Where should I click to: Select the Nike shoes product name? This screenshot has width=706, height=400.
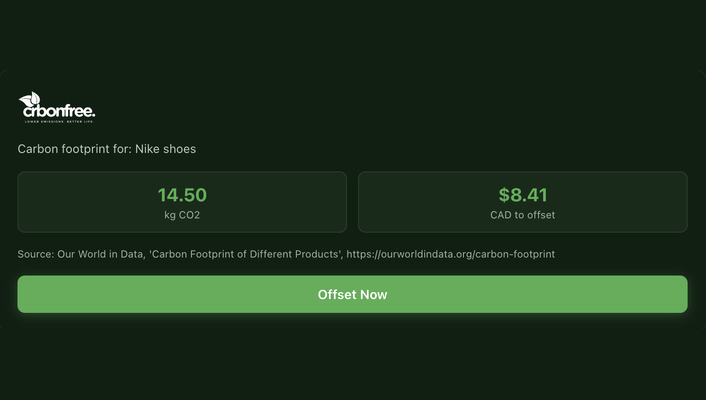click(165, 149)
